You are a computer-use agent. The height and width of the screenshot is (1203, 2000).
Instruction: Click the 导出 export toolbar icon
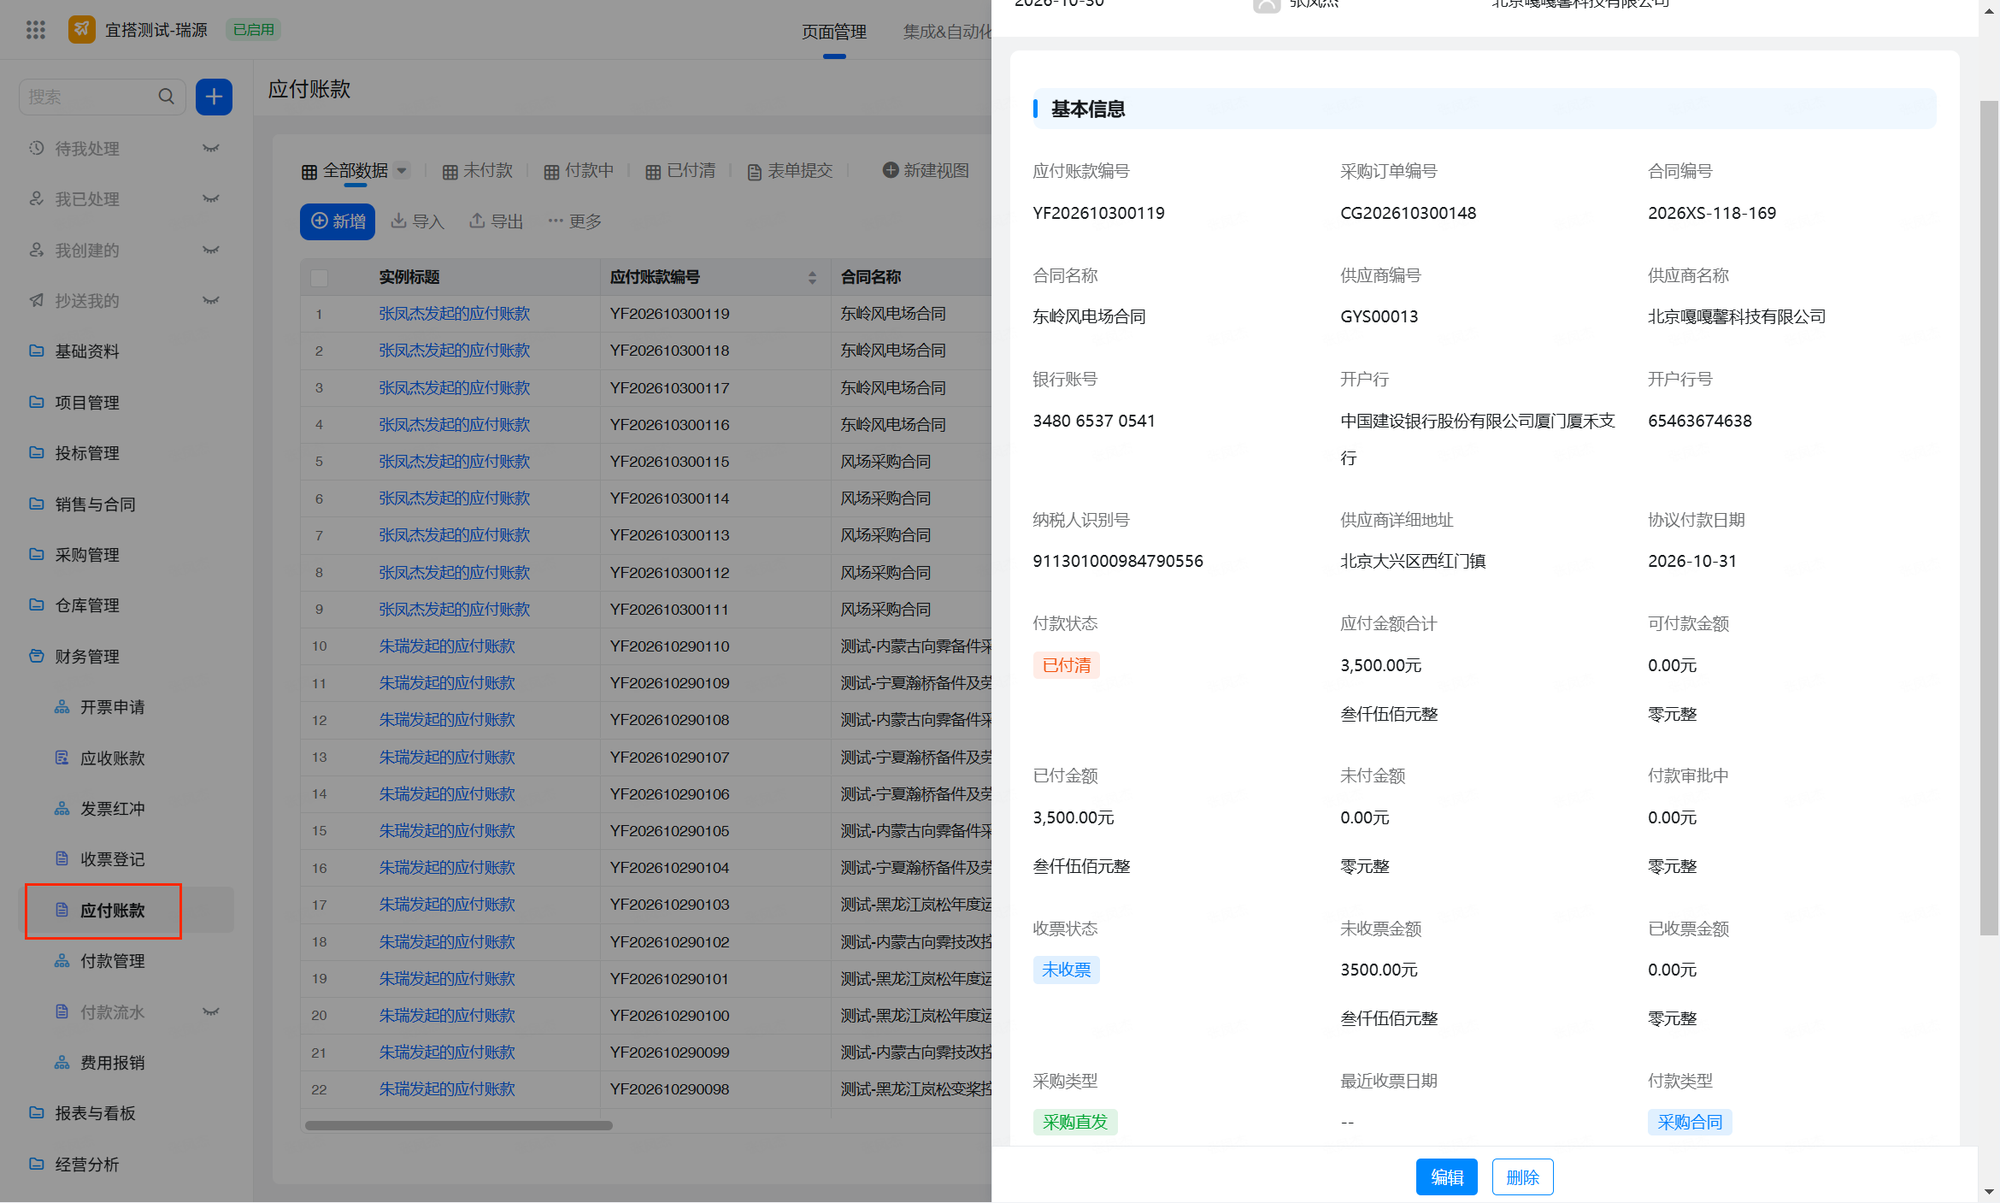click(477, 221)
